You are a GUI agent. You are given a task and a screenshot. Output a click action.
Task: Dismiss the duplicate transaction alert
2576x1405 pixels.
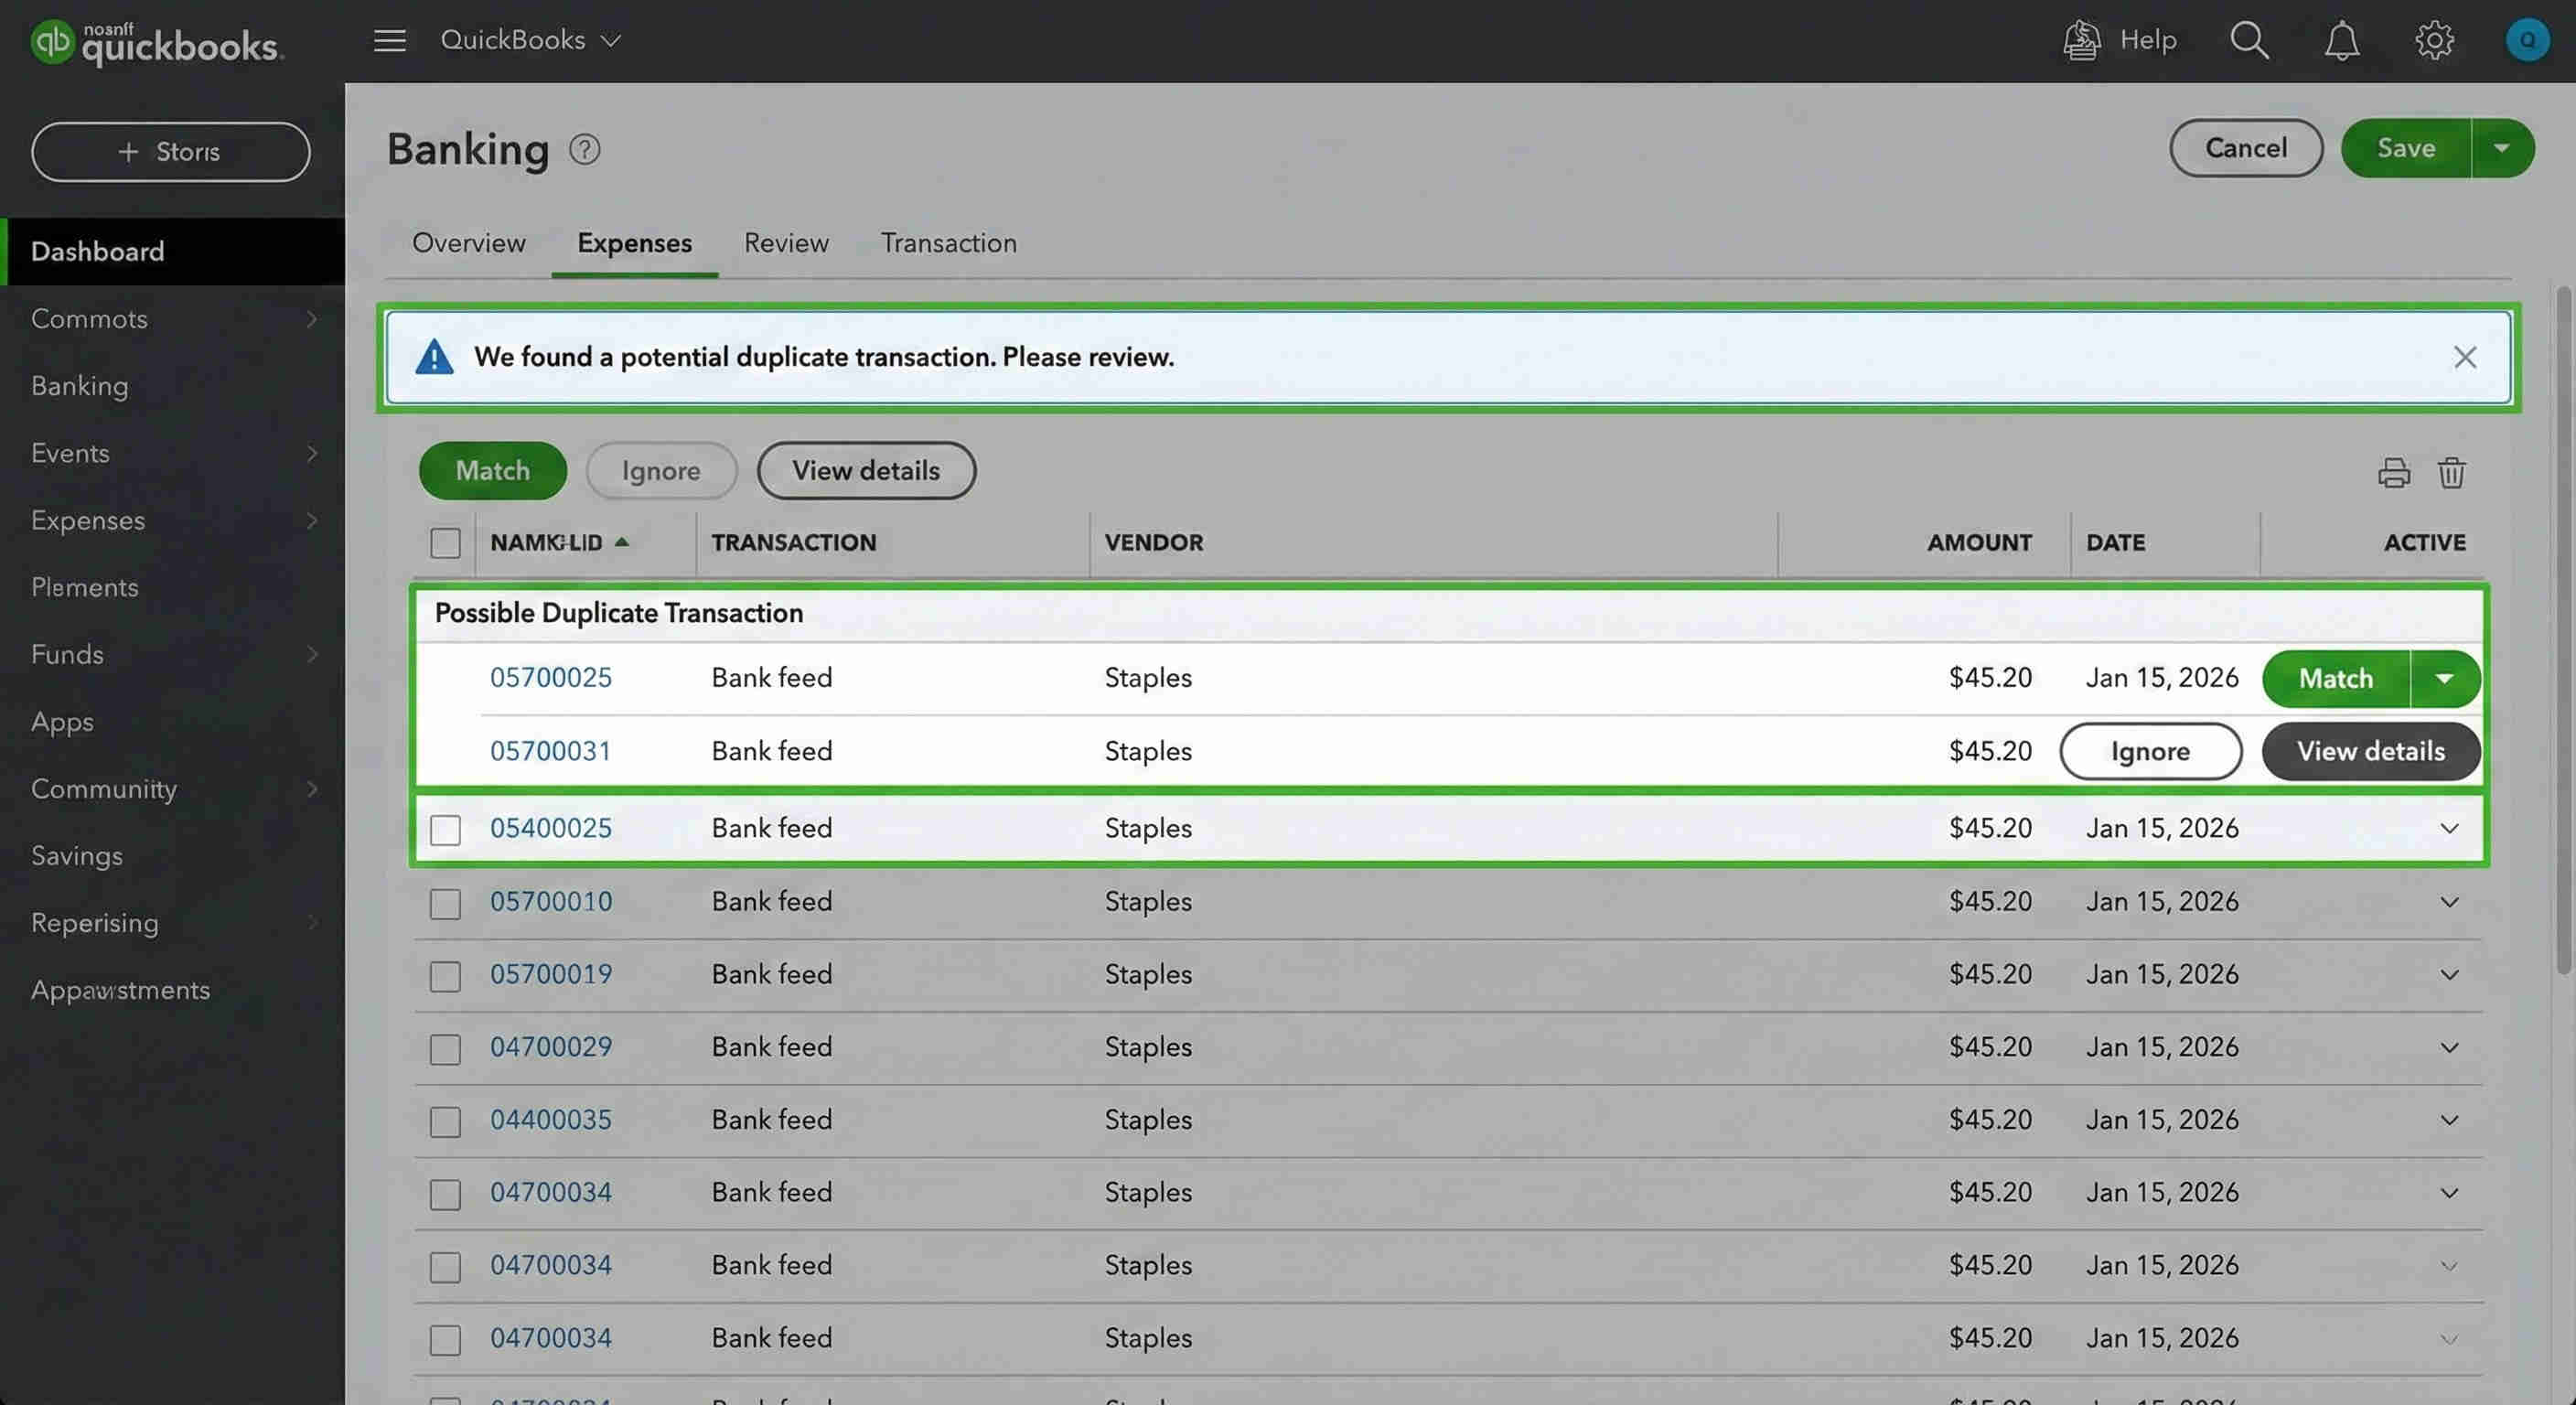click(2464, 357)
